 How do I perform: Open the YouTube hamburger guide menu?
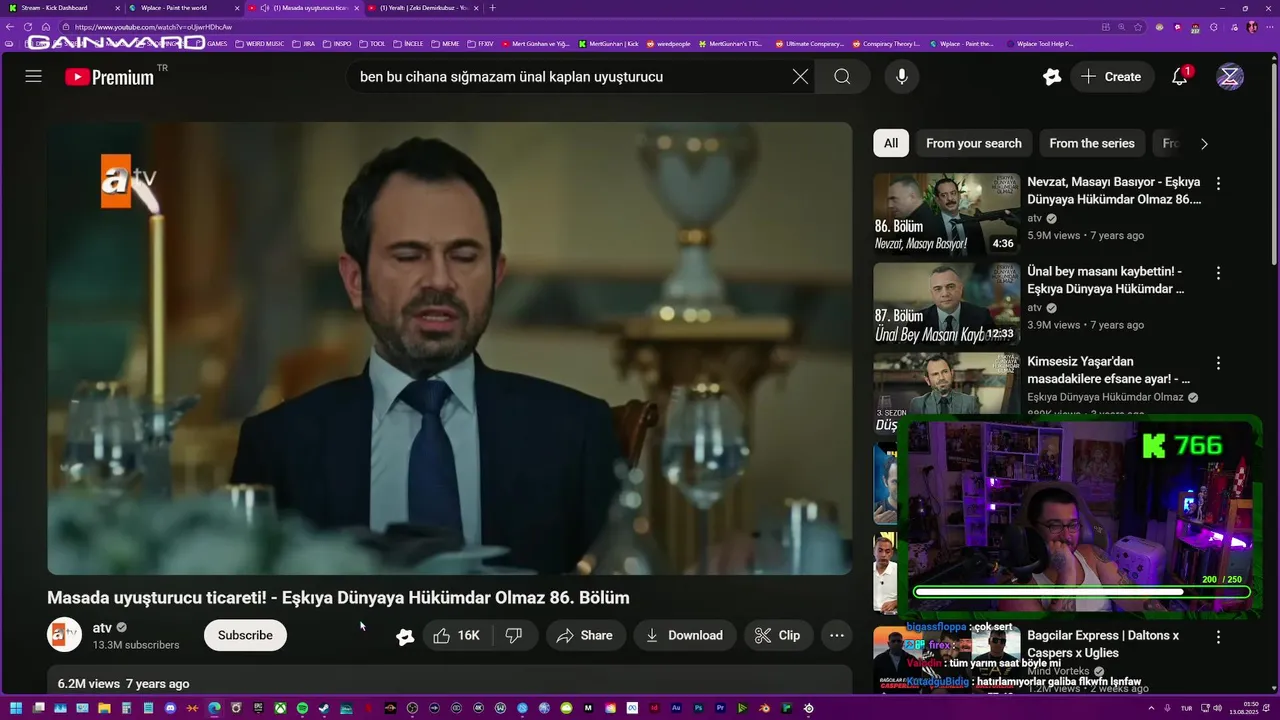(x=33, y=76)
